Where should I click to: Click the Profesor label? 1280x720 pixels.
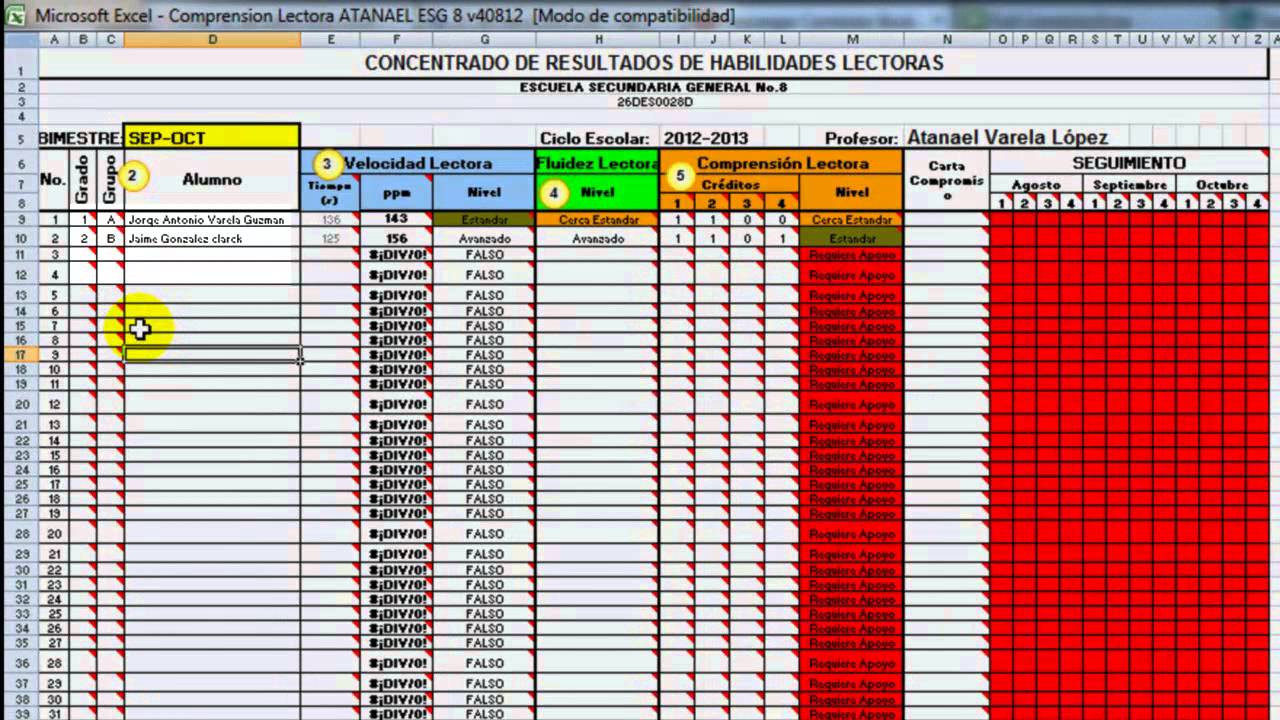861,139
